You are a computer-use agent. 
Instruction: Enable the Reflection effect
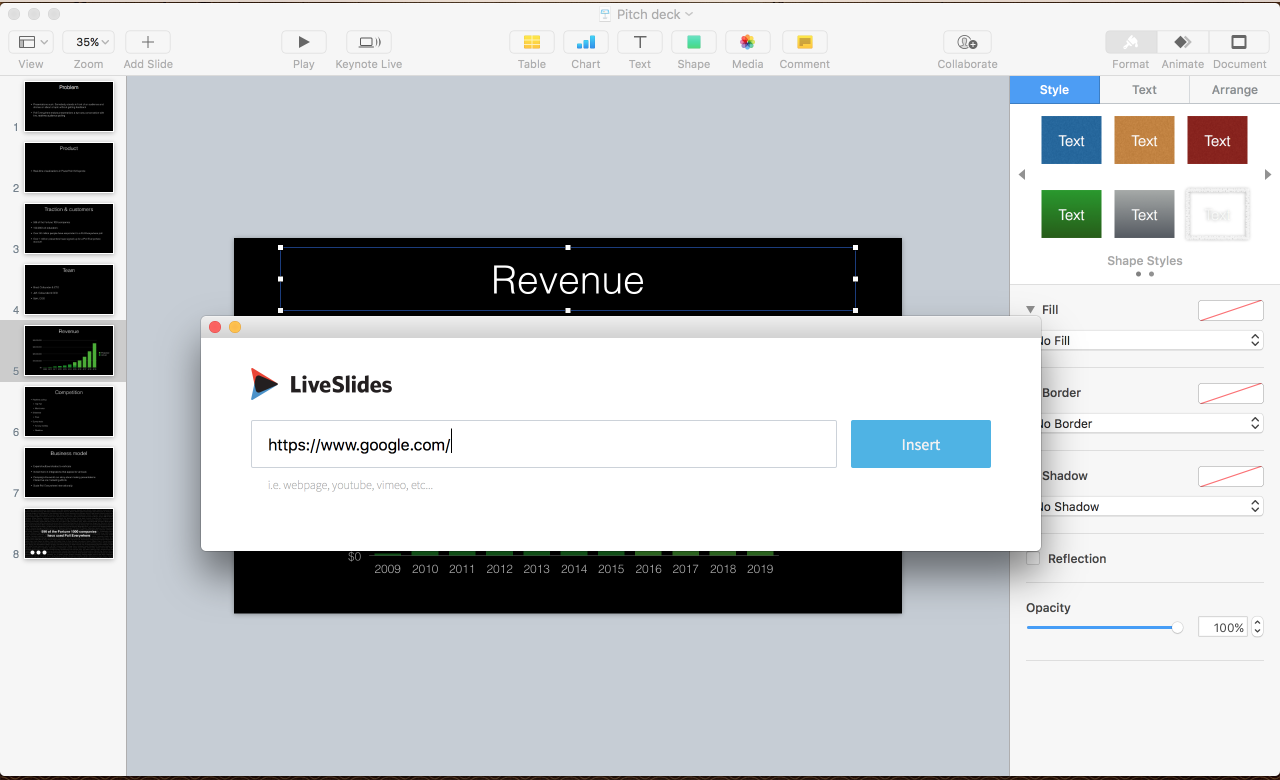coord(1033,558)
